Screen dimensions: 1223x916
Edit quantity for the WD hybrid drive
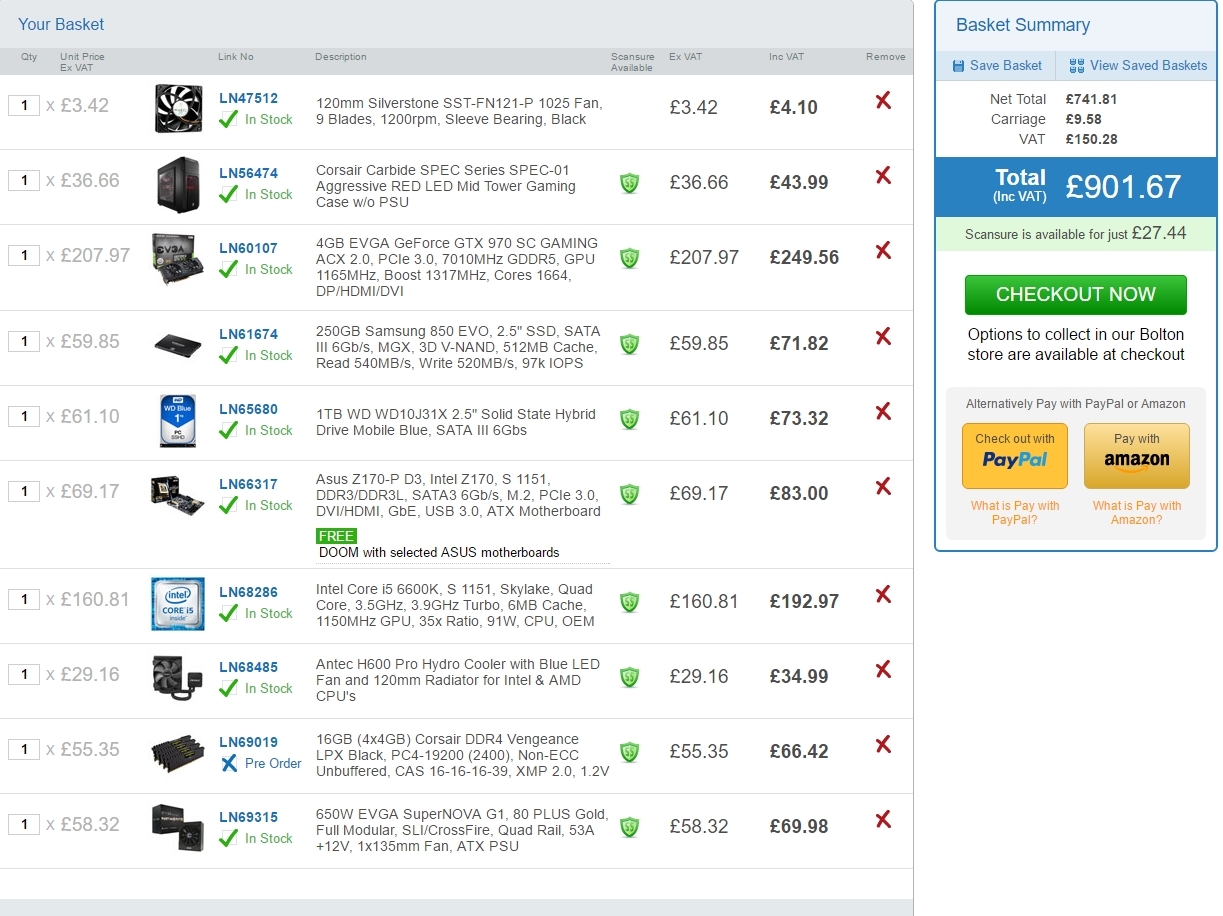[x=24, y=416]
